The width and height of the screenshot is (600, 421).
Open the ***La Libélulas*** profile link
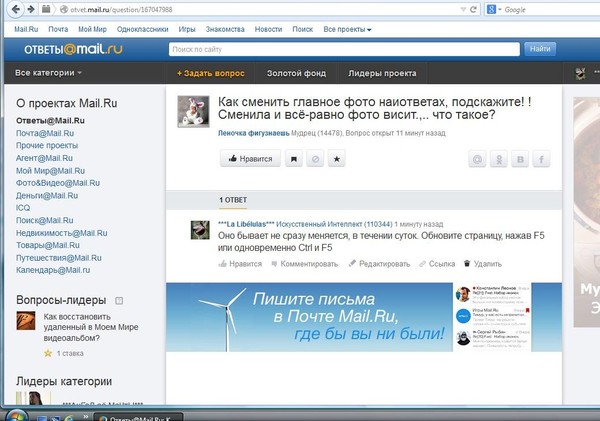click(246, 224)
